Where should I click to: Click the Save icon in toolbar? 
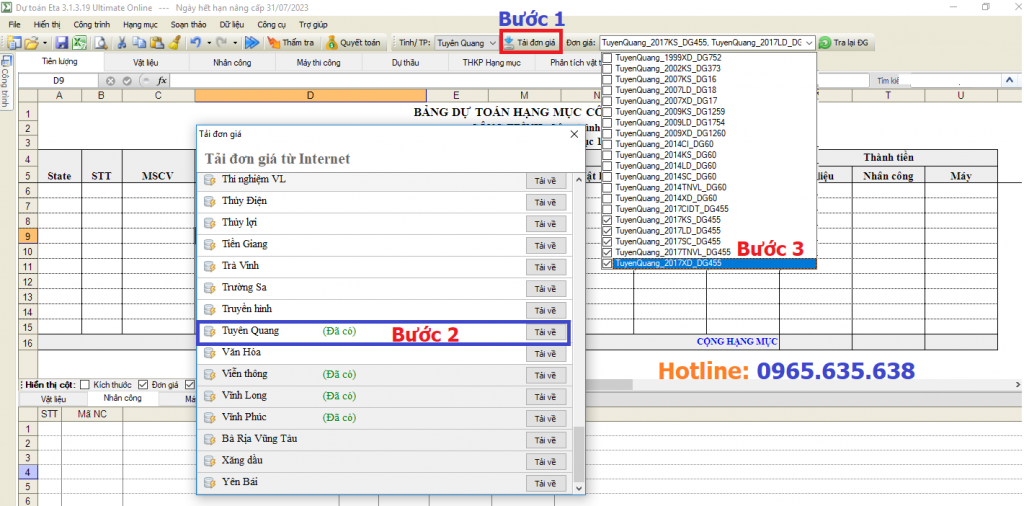tap(62, 43)
